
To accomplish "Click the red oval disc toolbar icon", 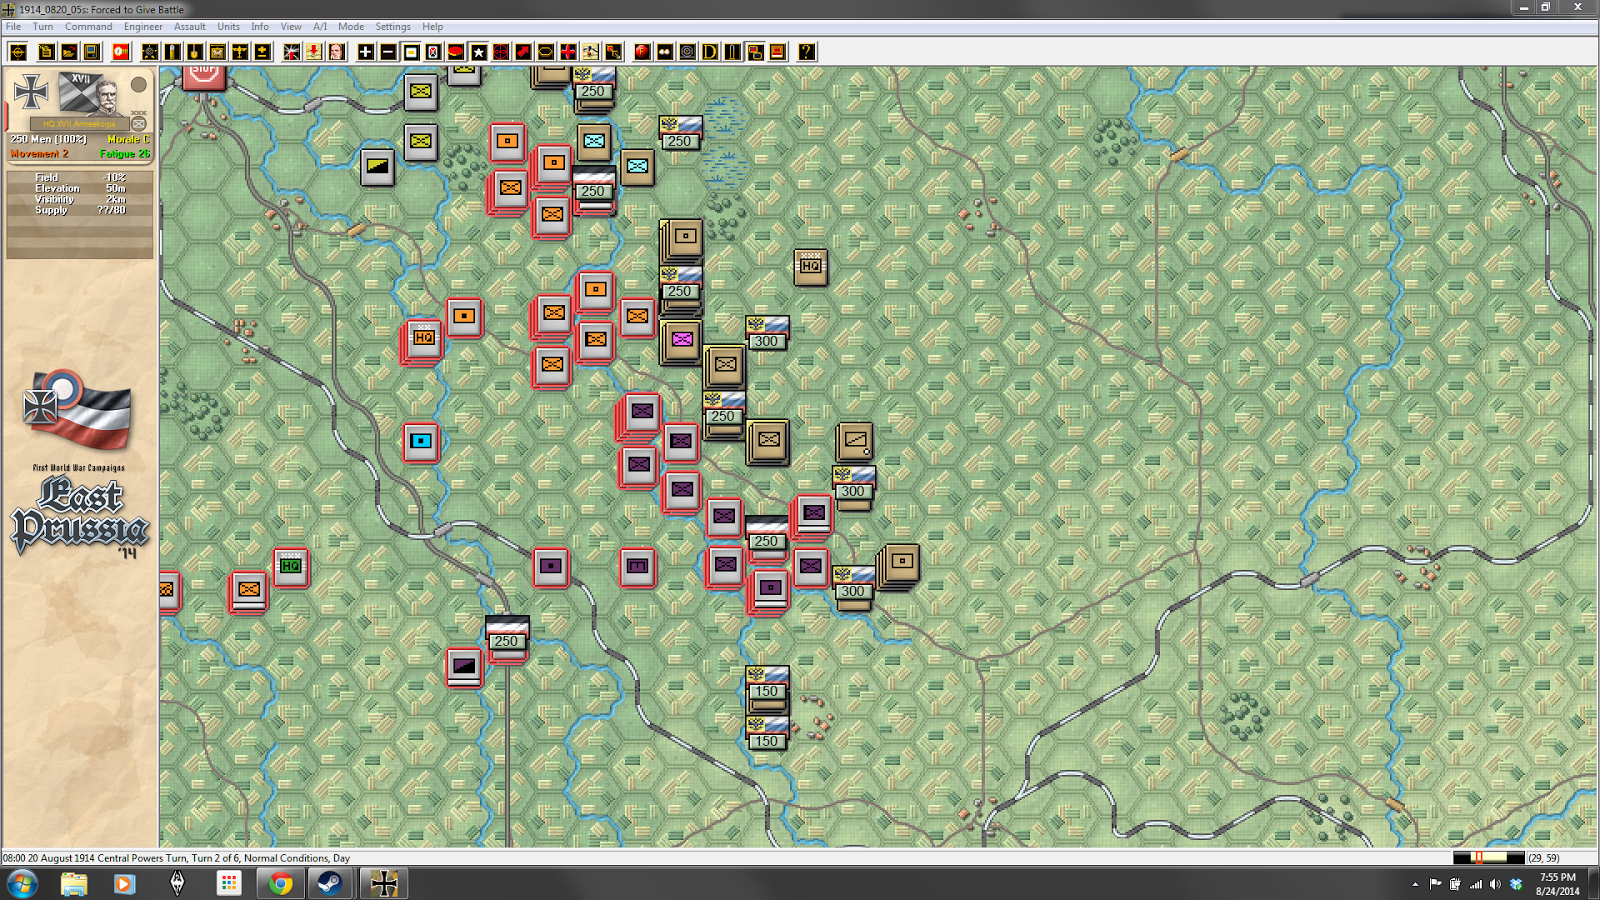I will 456,52.
